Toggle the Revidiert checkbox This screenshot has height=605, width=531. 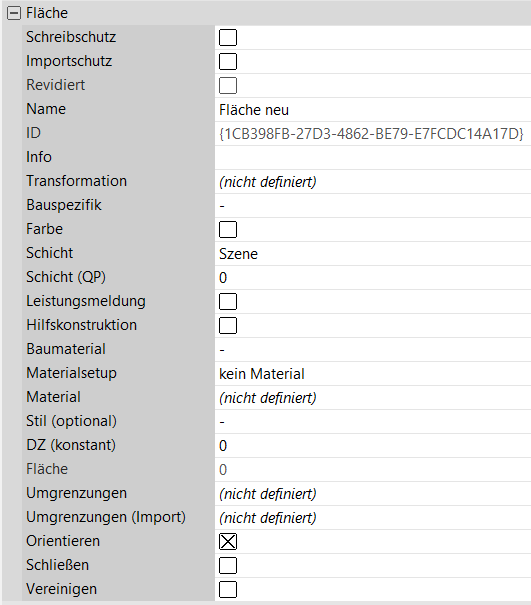[228, 85]
